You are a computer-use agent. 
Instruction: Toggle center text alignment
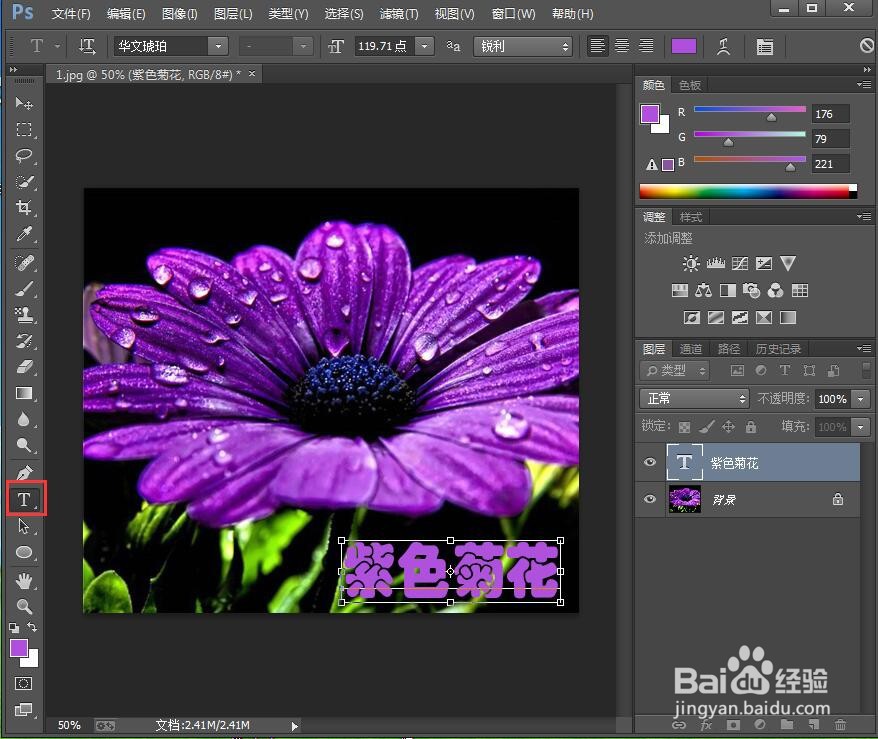(x=621, y=45)
